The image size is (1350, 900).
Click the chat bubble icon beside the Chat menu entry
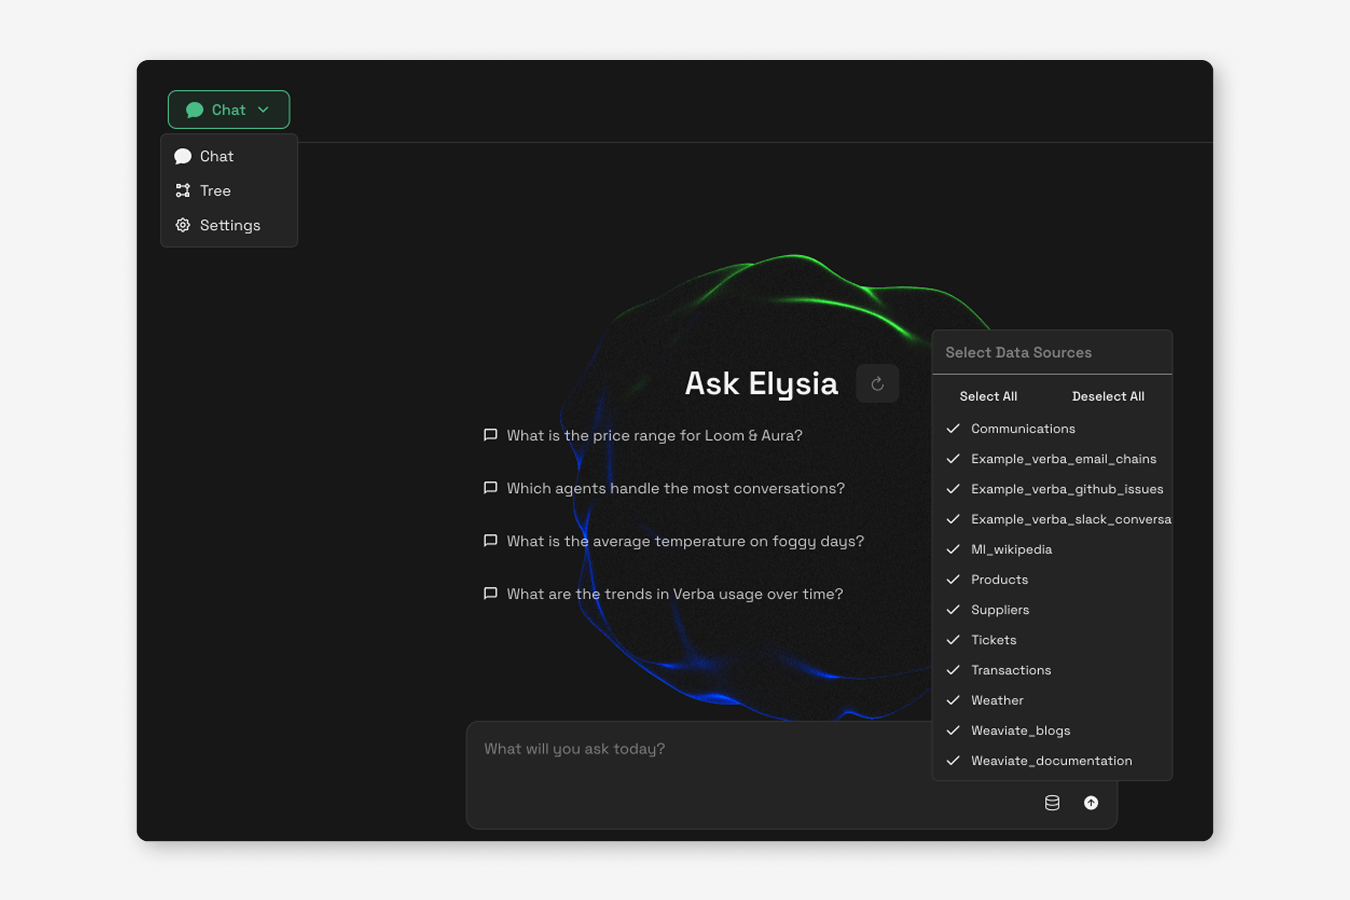tap(183, 156)
